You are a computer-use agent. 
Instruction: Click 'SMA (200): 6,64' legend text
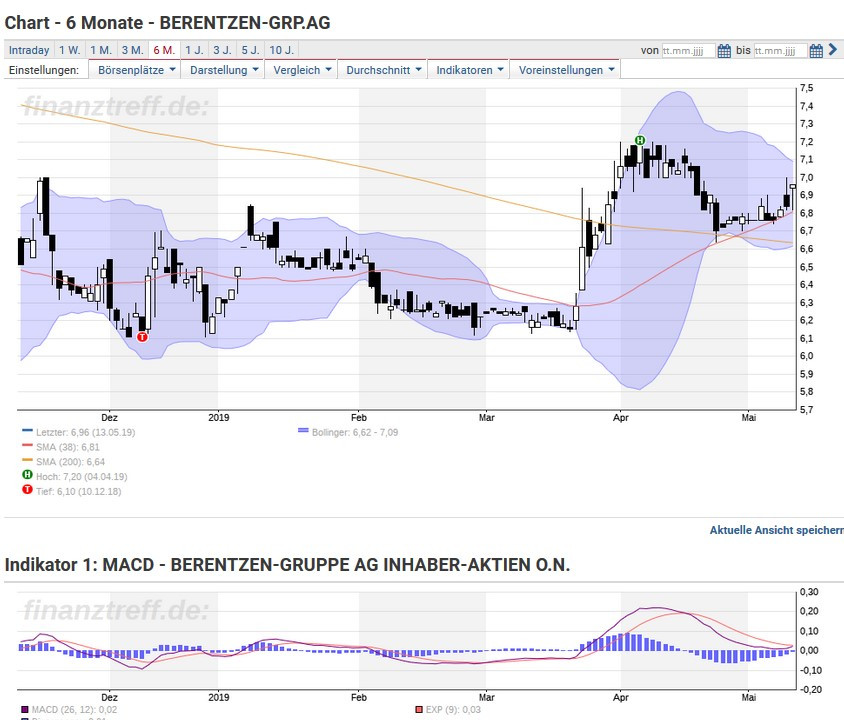71,462
